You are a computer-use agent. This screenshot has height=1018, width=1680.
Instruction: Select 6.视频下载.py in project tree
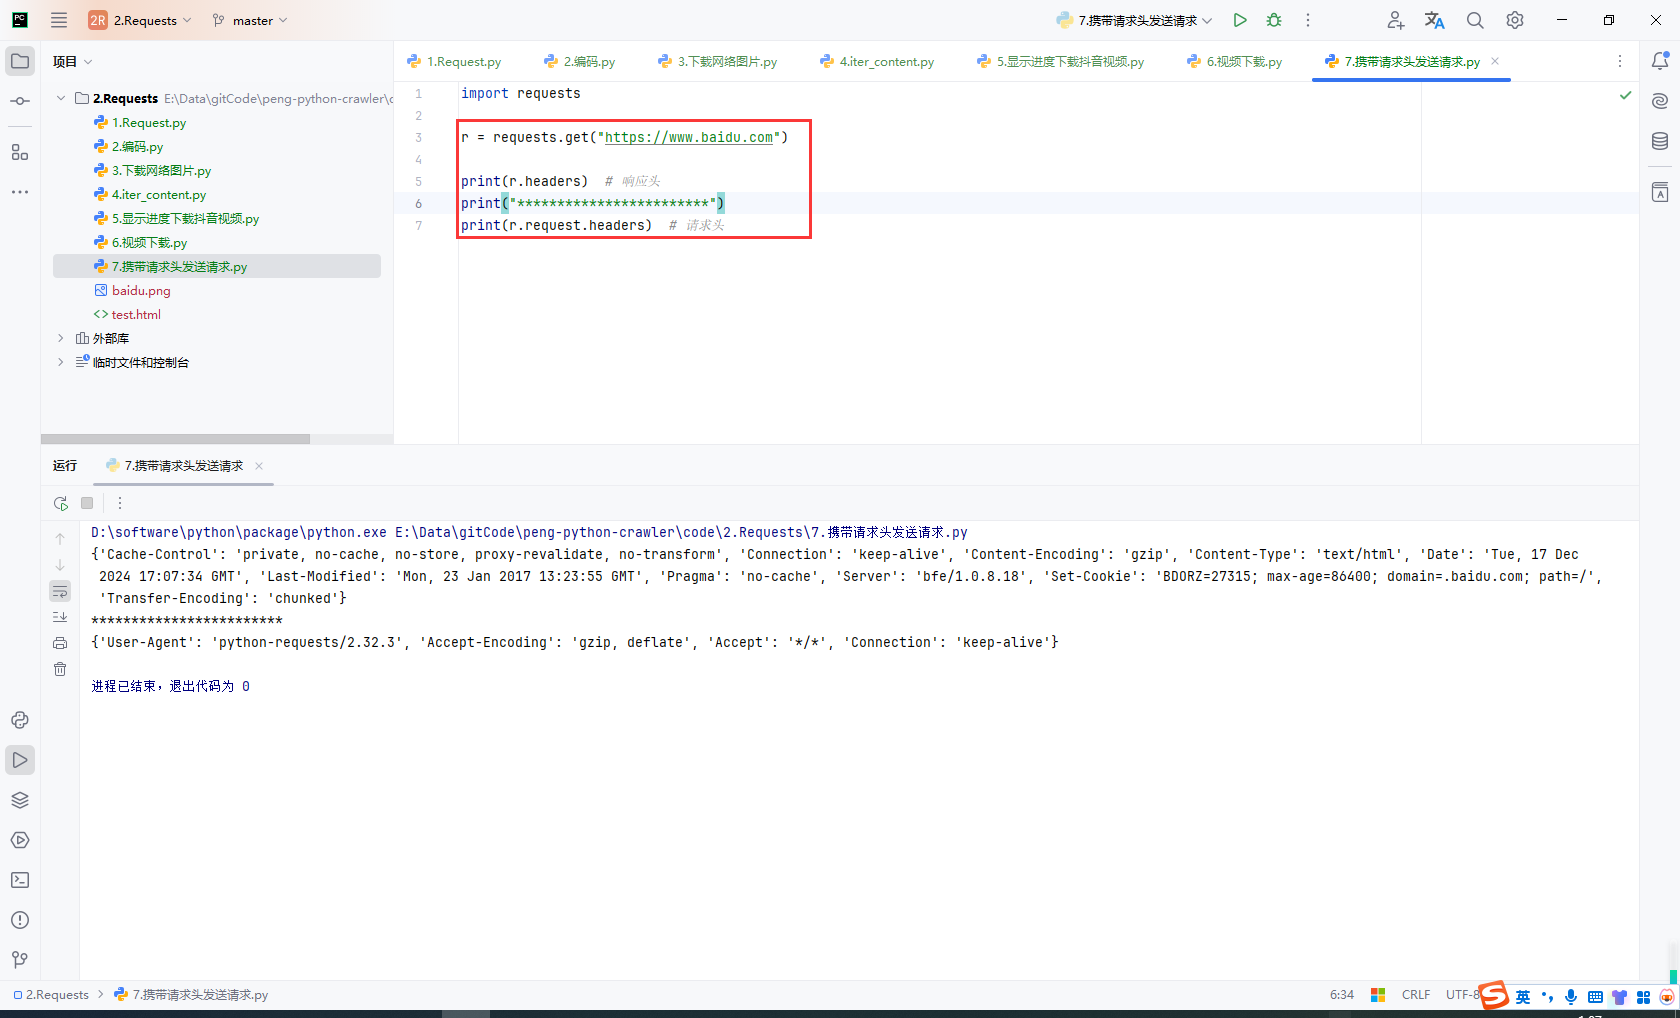149,242
